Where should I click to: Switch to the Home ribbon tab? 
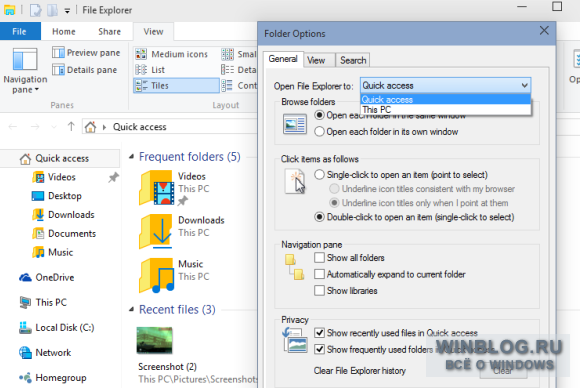pyautogui.click(x=64, y=31)
